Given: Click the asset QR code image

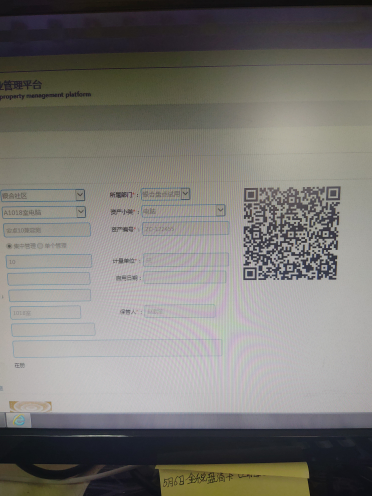Looking at the screenshot, I should pos(292,233).
